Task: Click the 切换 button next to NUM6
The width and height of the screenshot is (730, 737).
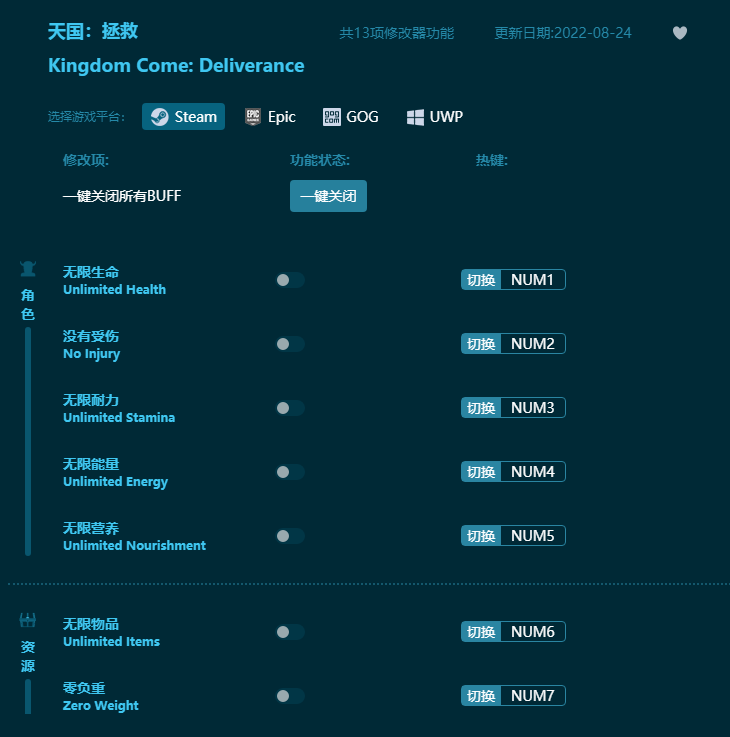Action: (481, 632)
